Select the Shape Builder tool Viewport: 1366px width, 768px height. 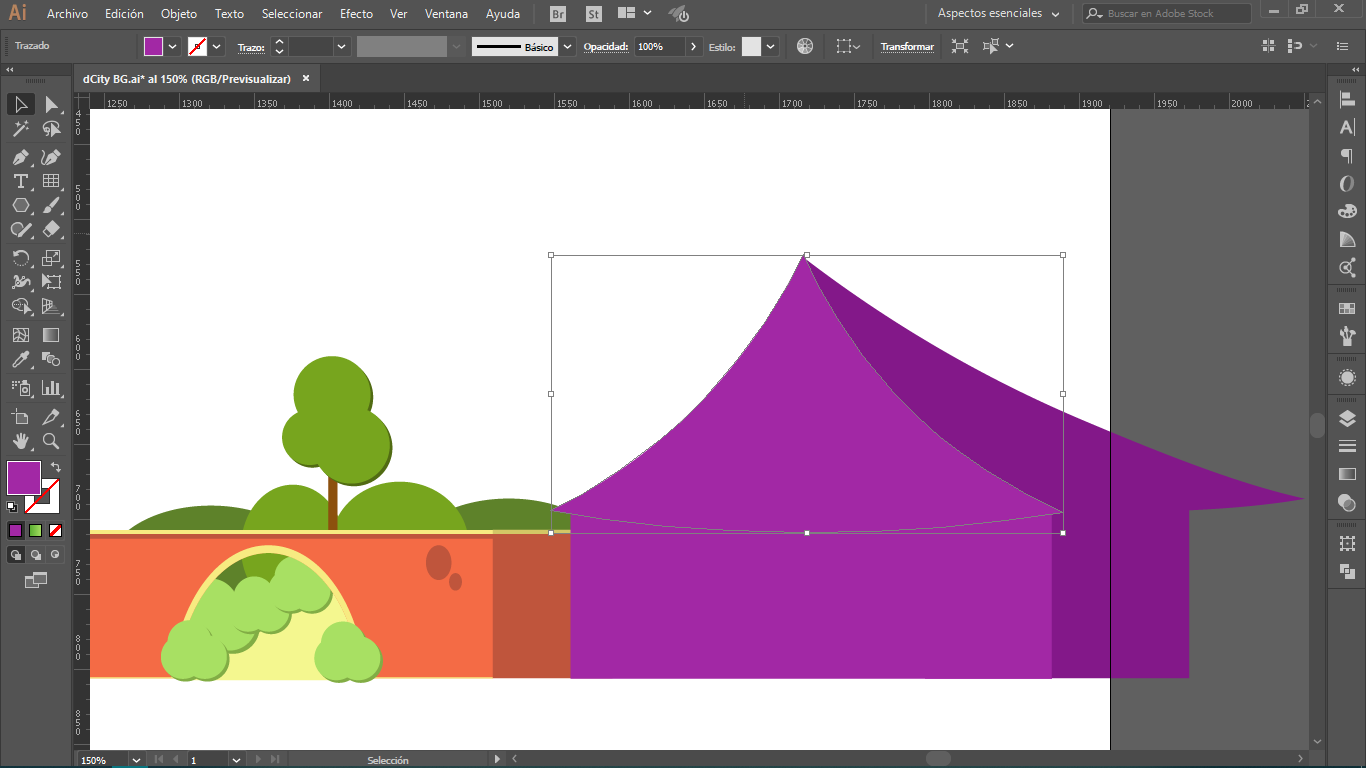[21, 306]
